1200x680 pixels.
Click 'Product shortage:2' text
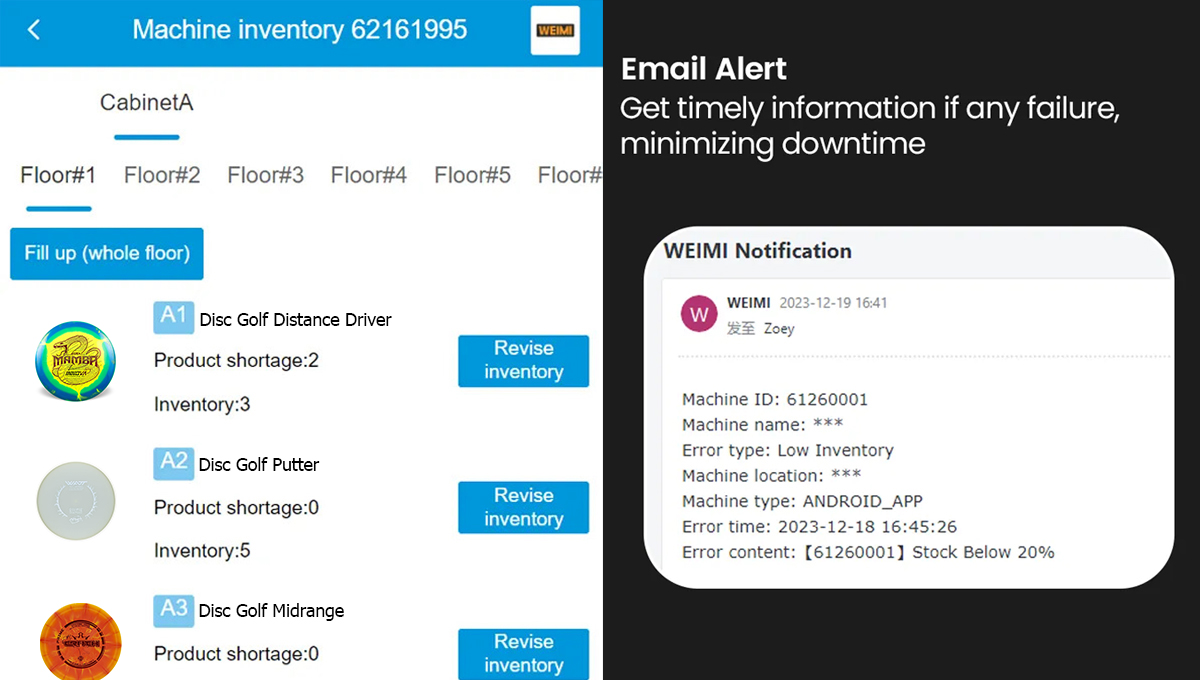point(236,360)
